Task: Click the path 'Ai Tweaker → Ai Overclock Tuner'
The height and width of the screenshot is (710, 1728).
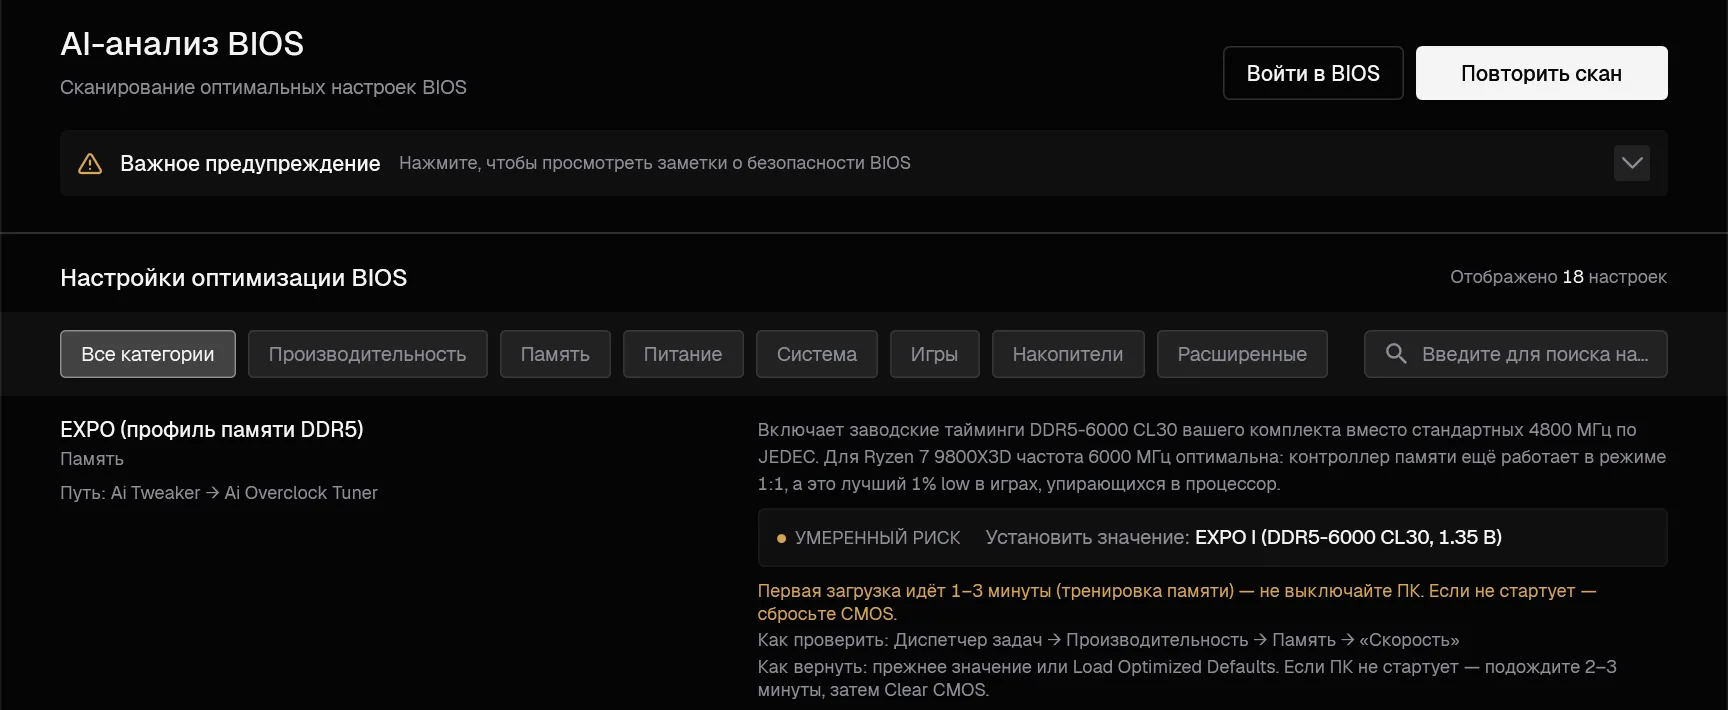Action: pyautogui.click(x=244, y=493)
